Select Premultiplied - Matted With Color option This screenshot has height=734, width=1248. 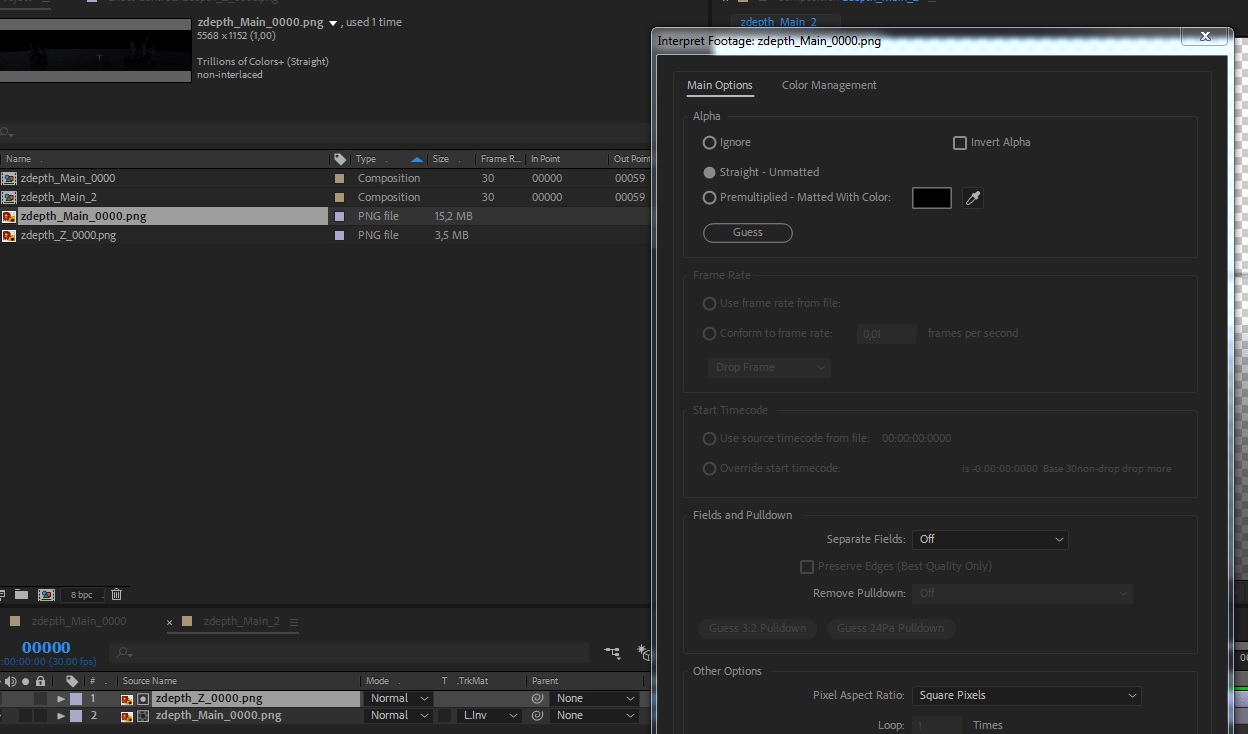click(x=709, y=198)
